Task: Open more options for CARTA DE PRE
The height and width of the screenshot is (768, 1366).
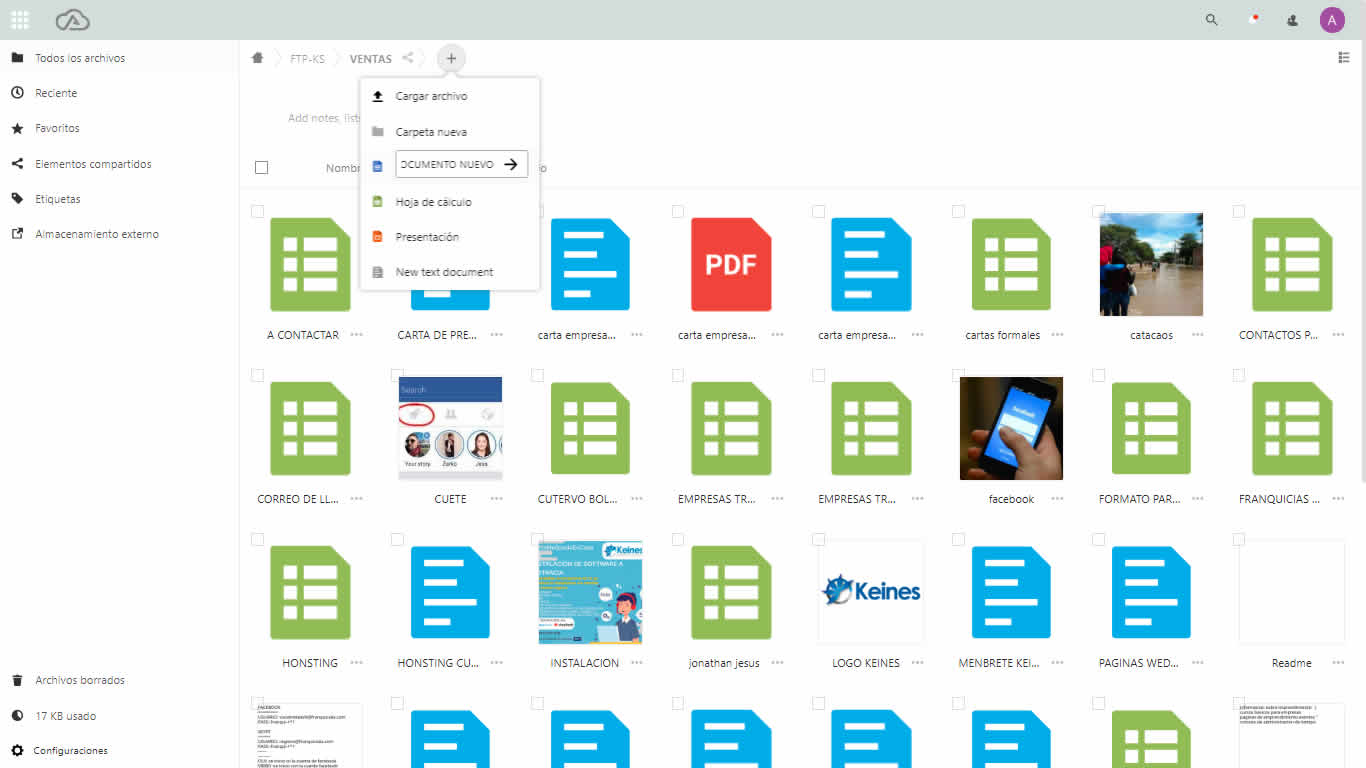Action: 497,335
